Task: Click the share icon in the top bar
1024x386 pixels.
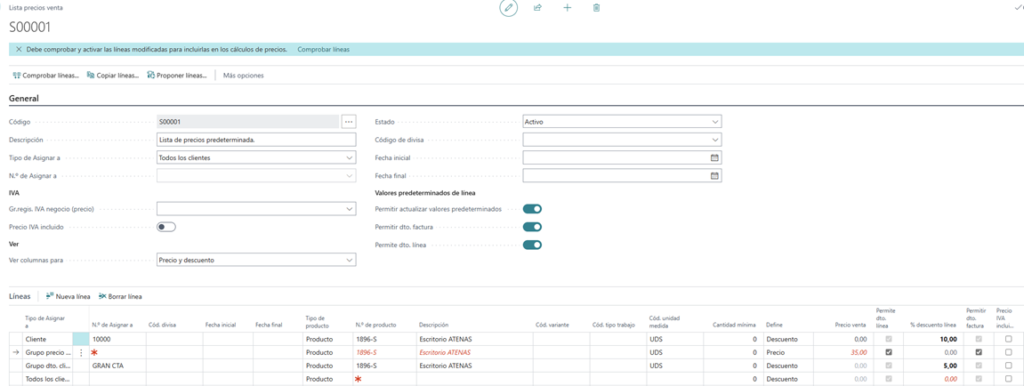Action: click(x=538, y=8)
